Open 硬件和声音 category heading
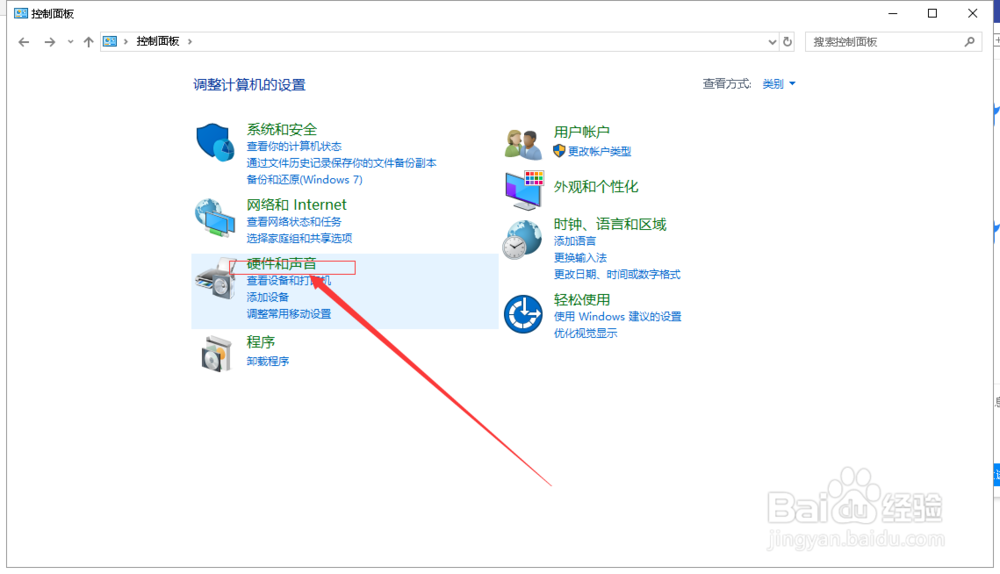This screenshot has height=574, width=1000. coord(281,263)
